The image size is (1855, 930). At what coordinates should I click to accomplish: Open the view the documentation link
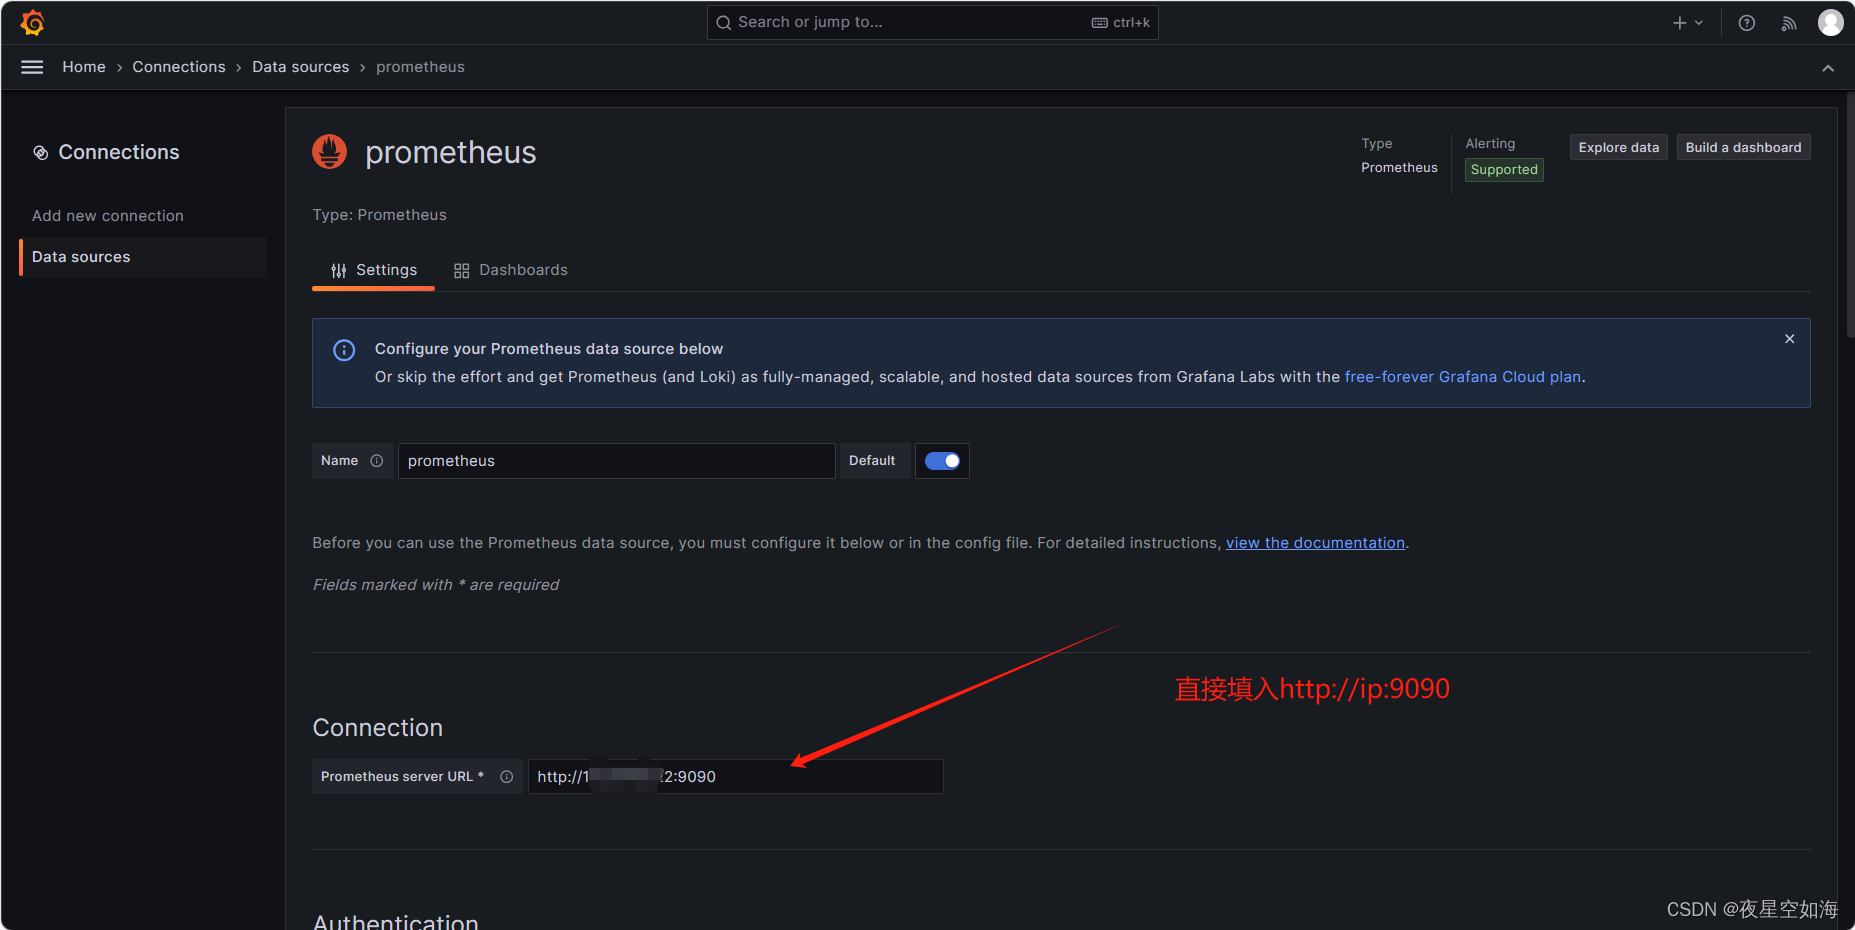(x=1315, y=543)
